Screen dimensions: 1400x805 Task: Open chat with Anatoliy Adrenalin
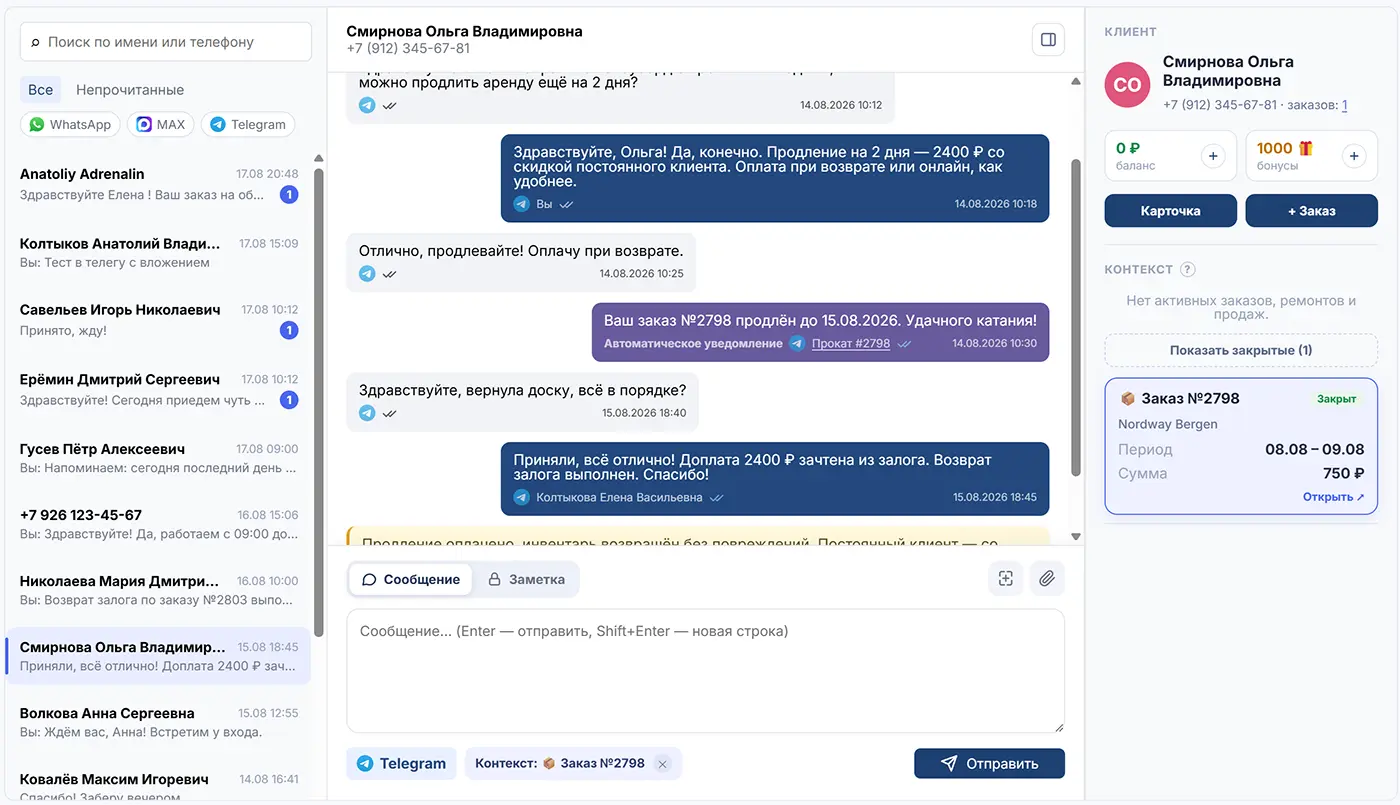(x=159, y=184)
